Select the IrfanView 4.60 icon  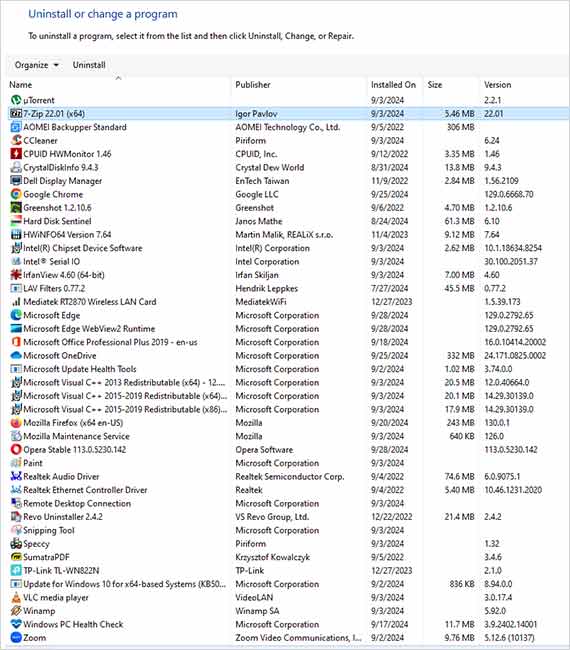pyautogui.click(x=16, y=274)
